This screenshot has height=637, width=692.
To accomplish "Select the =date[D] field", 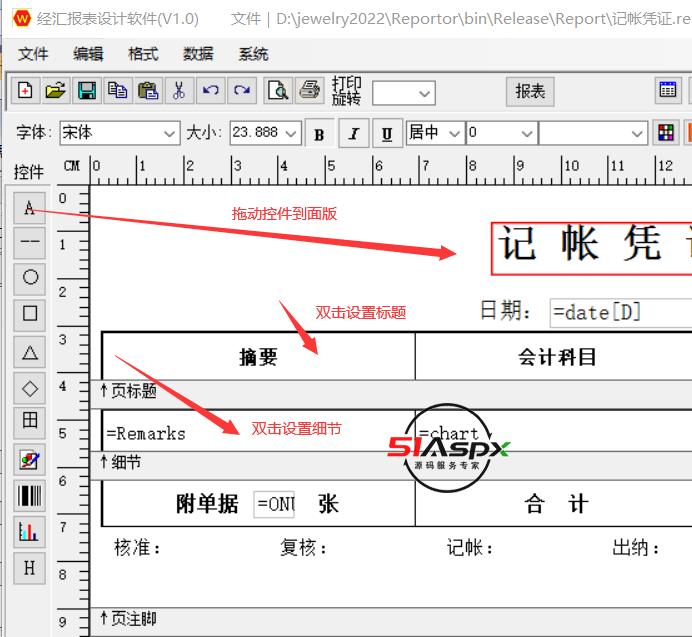I will (x=621, y=313).
